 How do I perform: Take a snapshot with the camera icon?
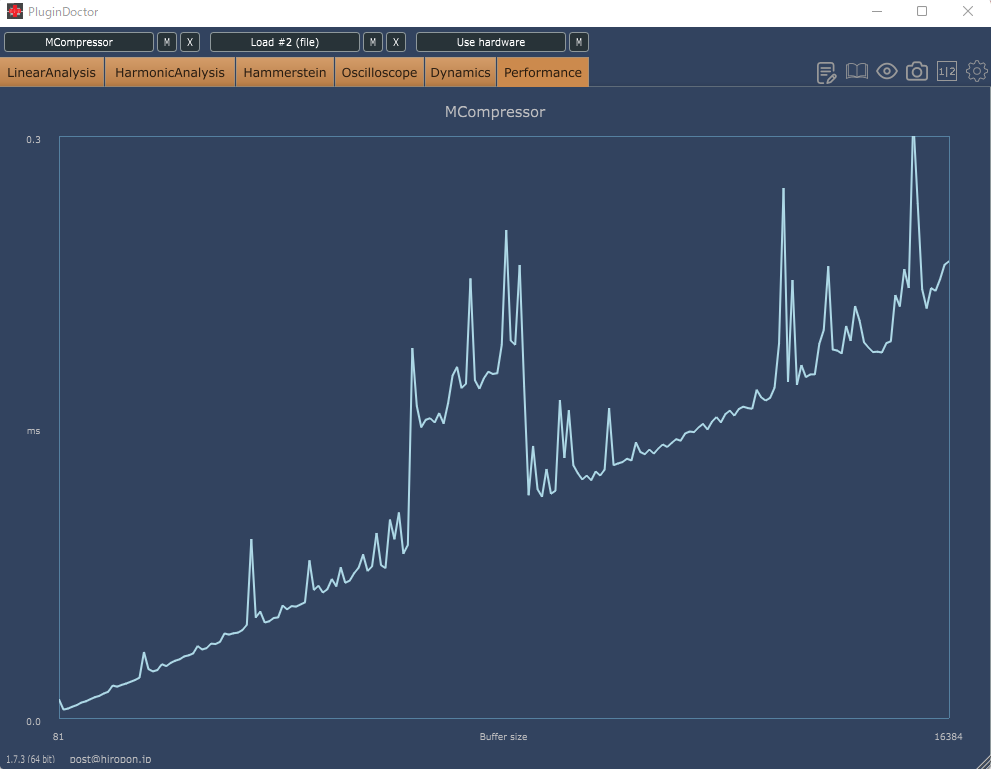[916, 71]
